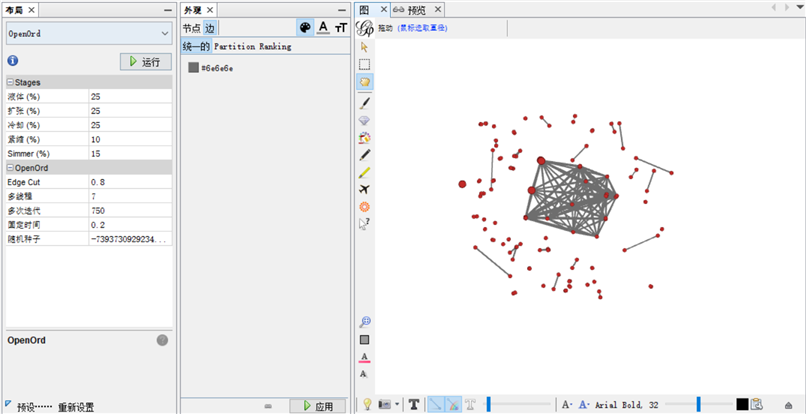
Task: Edit the Simmer (%) value 15
Action: click(x=131, y=153)
